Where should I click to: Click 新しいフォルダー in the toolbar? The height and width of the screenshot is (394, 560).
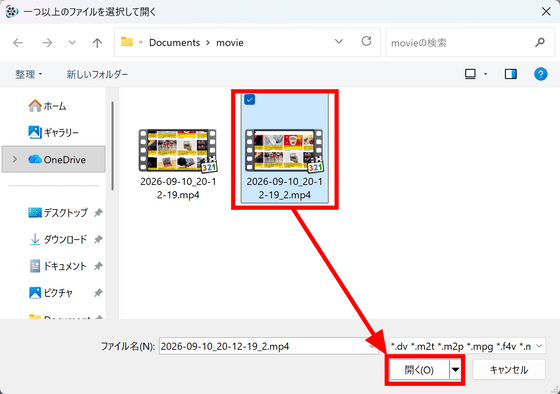[x=97, y=74]
